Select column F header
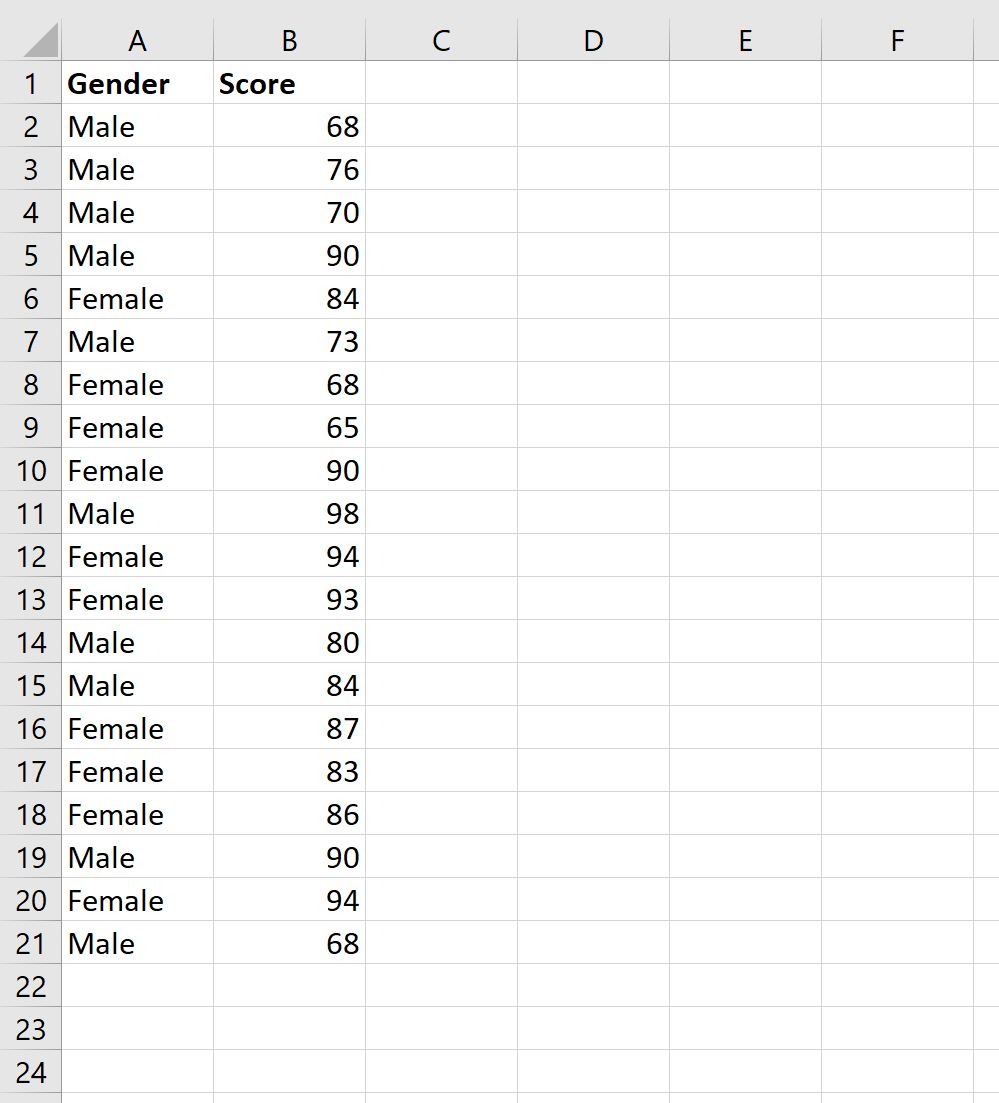The width and height of the screenshot is (999, 1103). [896, 41]
